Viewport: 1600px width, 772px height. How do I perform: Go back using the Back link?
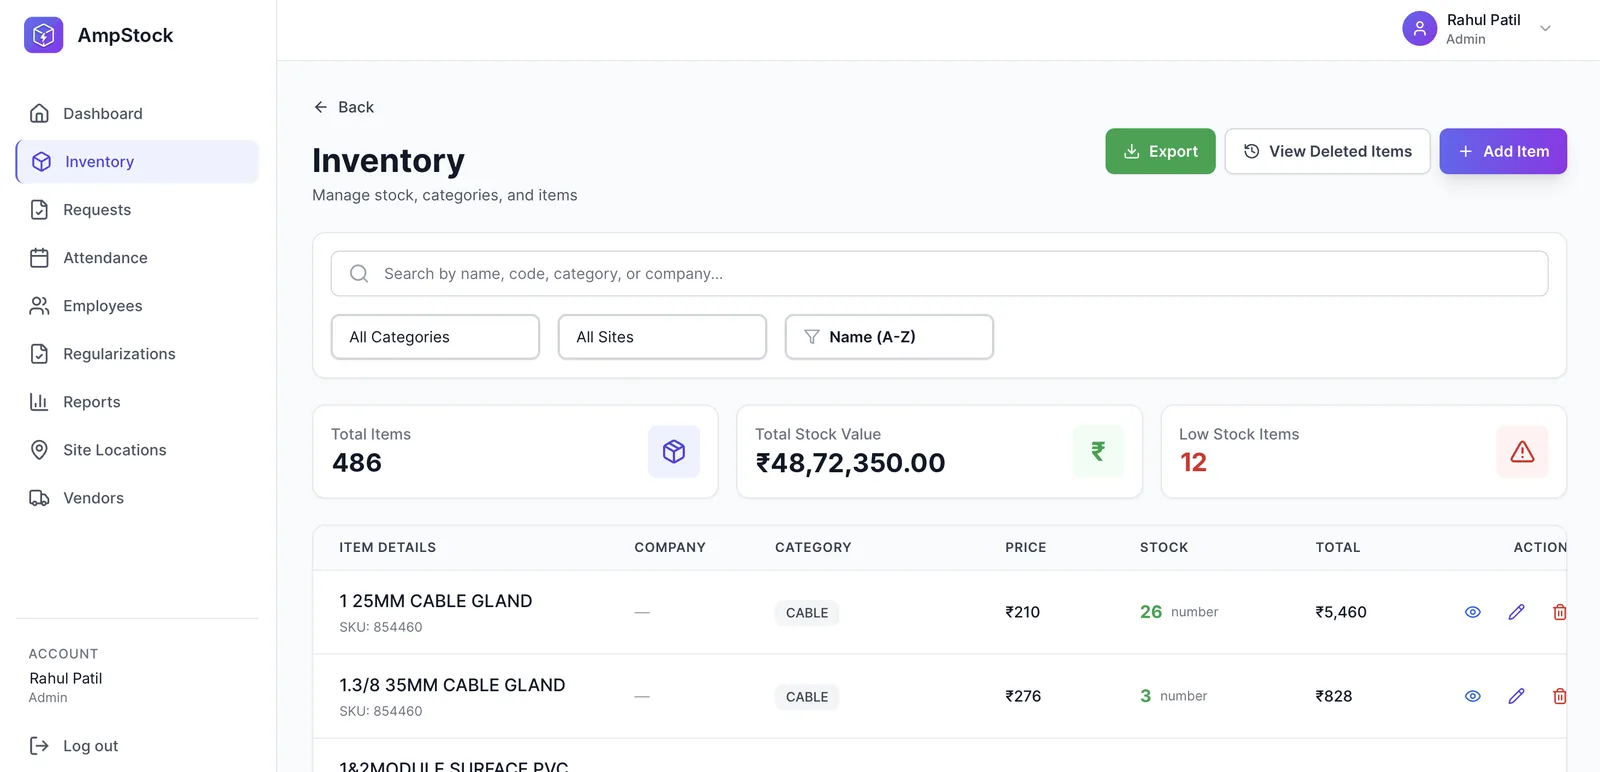click(x=343, y=107)
